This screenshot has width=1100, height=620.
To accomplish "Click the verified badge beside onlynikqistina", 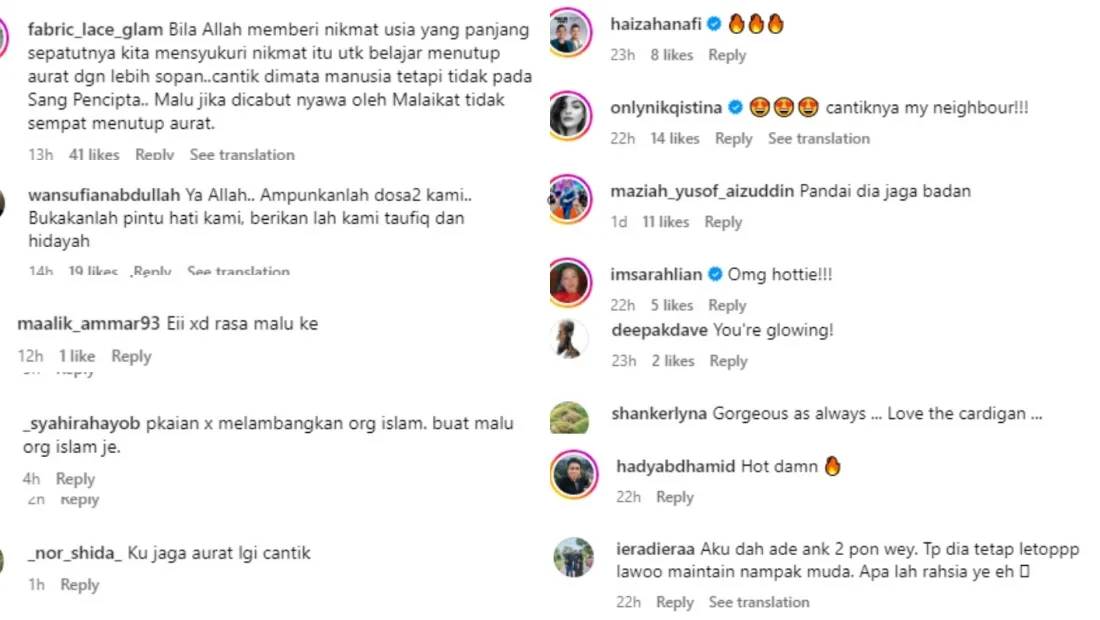I will click(x=735, y=107).
